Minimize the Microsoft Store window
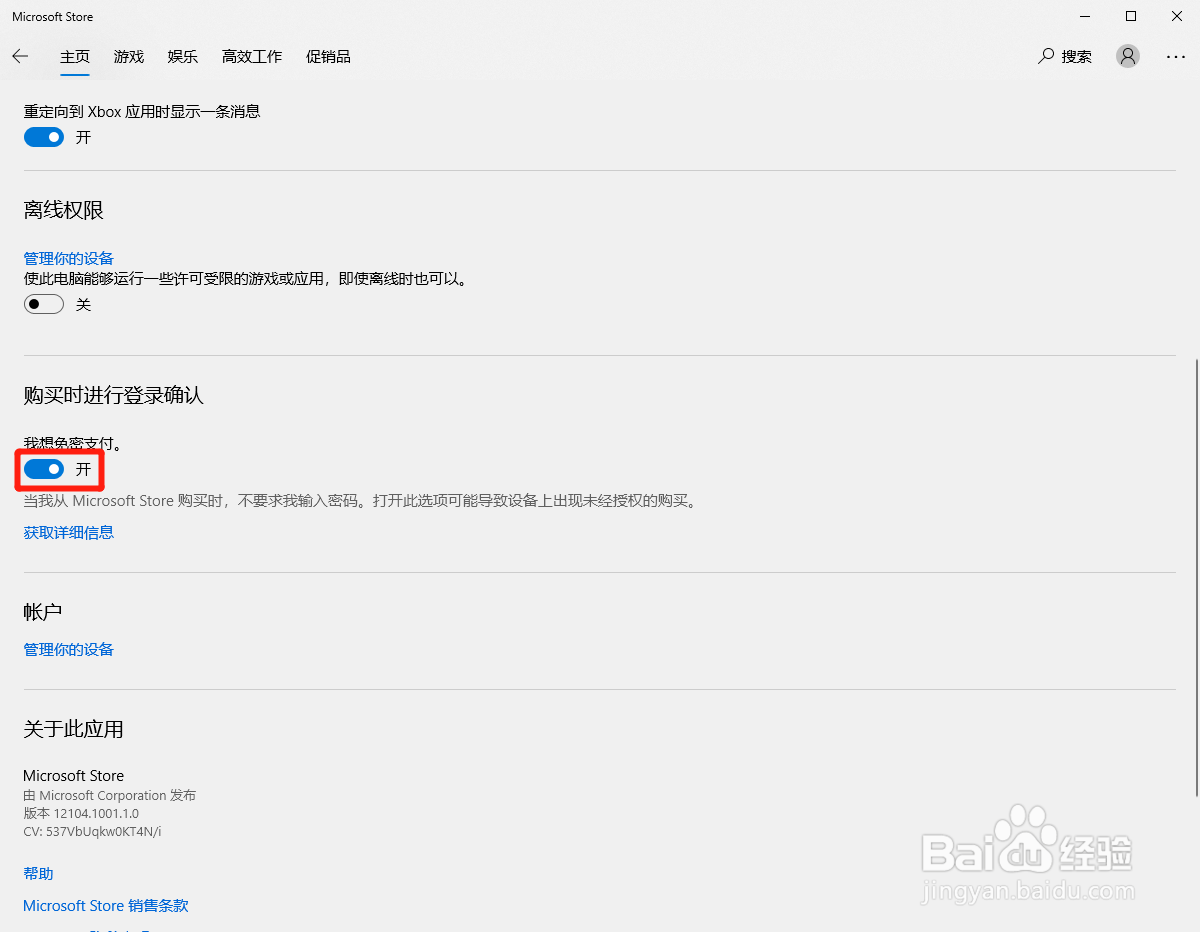This screenshot has width=1200, height=932. pos(1085,16)
